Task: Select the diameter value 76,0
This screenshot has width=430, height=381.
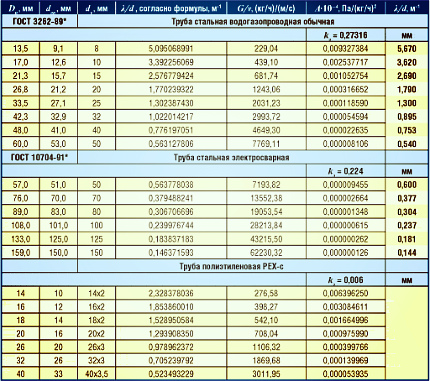Action: [x=20, y=198]
